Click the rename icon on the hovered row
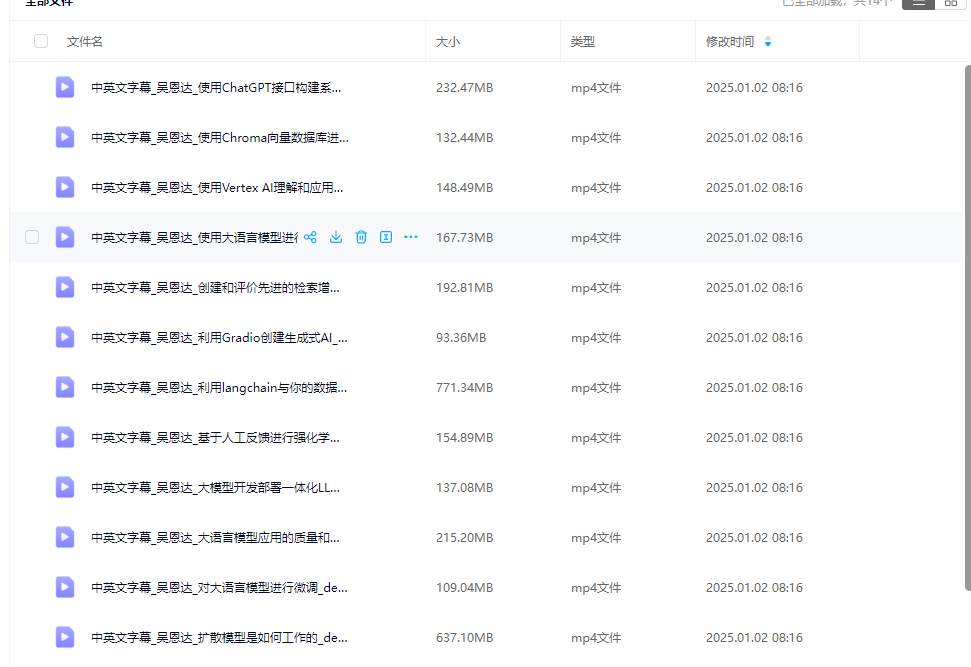 tap(386, 237)
